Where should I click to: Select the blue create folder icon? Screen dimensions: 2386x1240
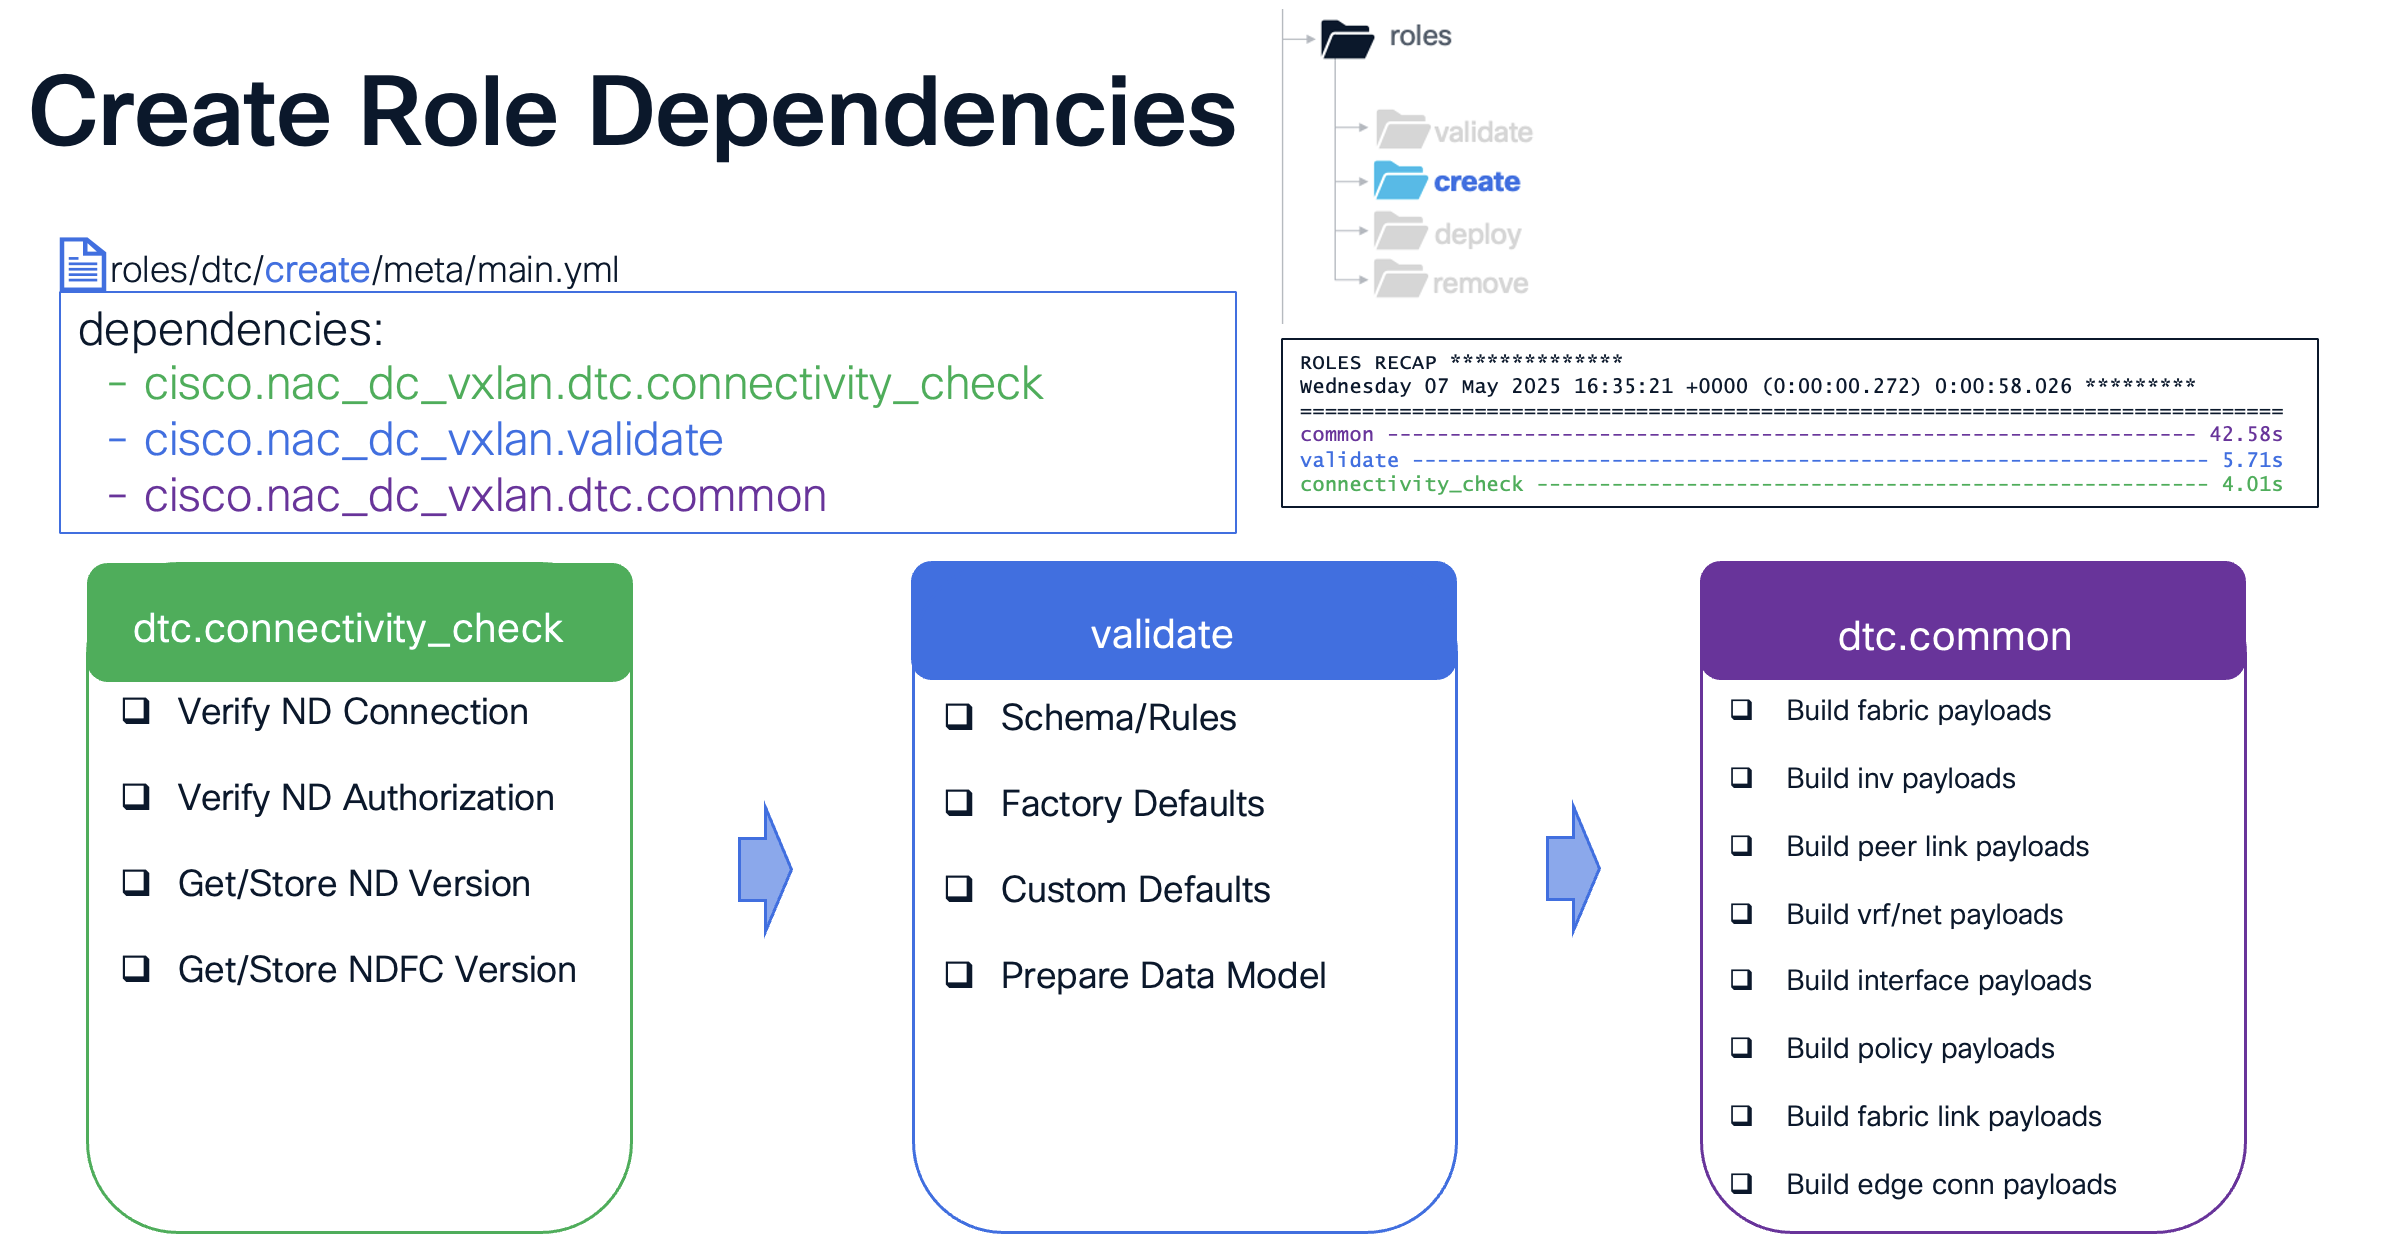coord(1401,180)
